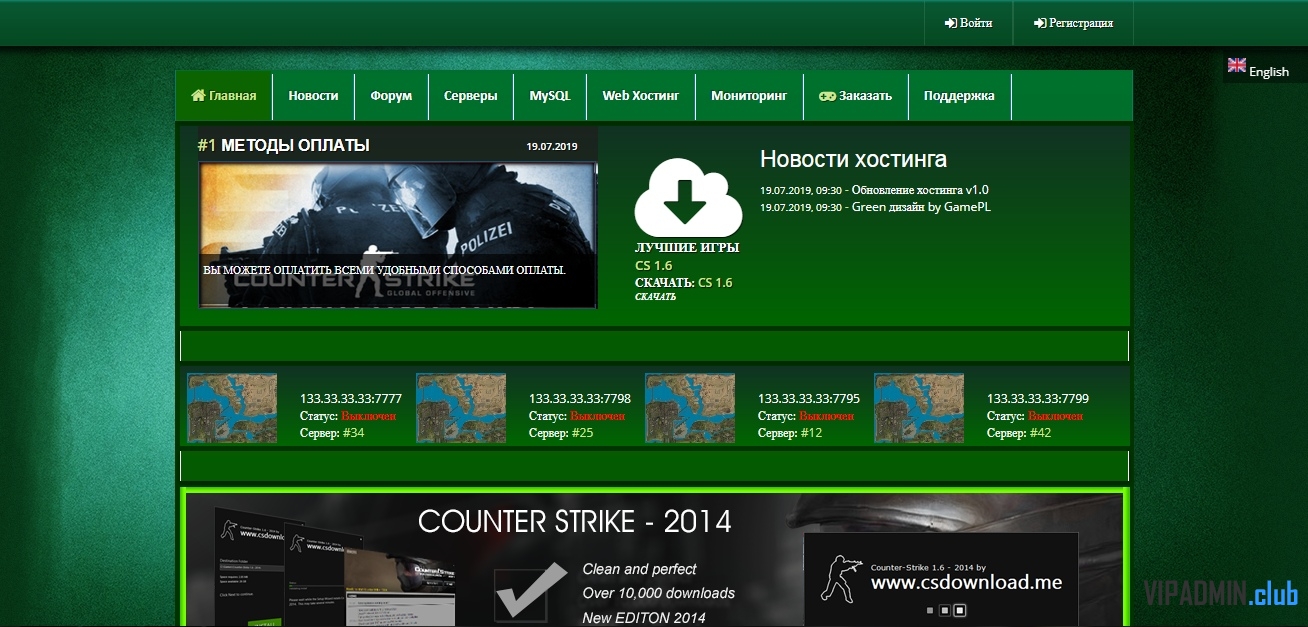Open the Counter-Strike slider banner image
The height and width of the screenshot is (627, 1308).
point(398,235)
